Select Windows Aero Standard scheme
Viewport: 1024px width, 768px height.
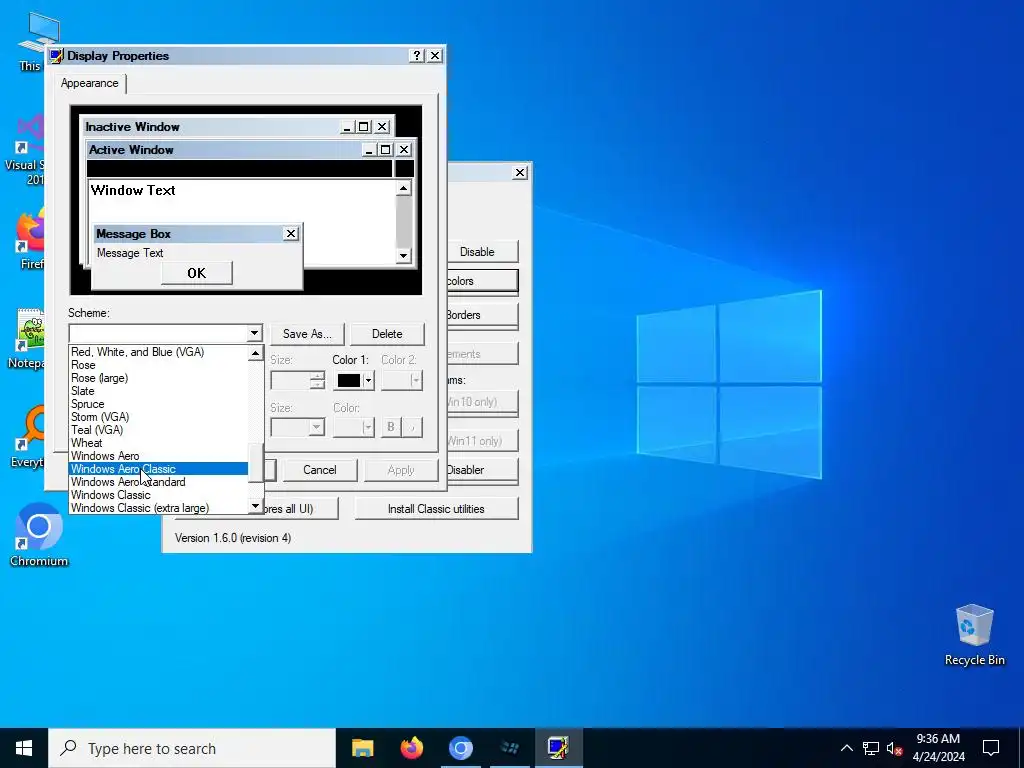click(x=158, y=482)
